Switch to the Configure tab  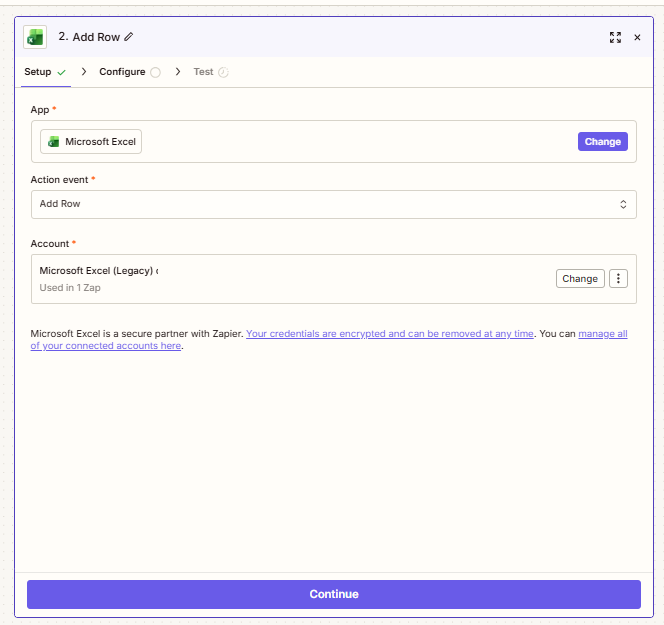(x=130, y=72)
